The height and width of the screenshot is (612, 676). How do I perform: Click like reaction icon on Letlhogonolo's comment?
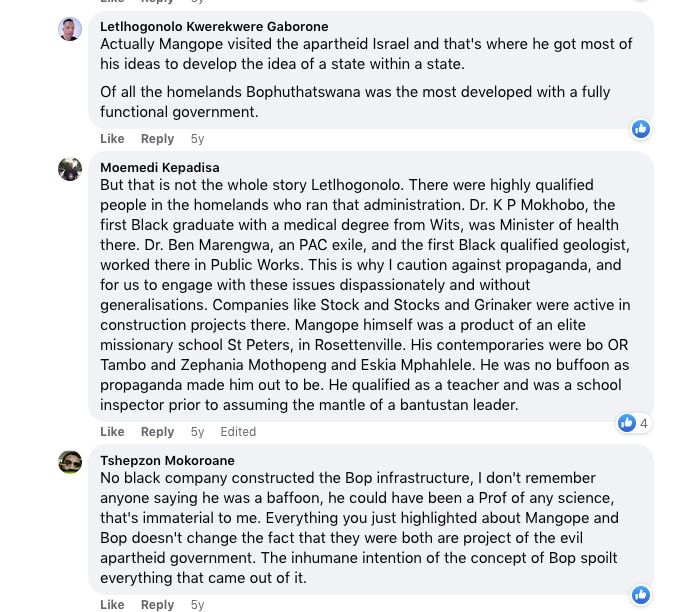click(x=641, y=129)
